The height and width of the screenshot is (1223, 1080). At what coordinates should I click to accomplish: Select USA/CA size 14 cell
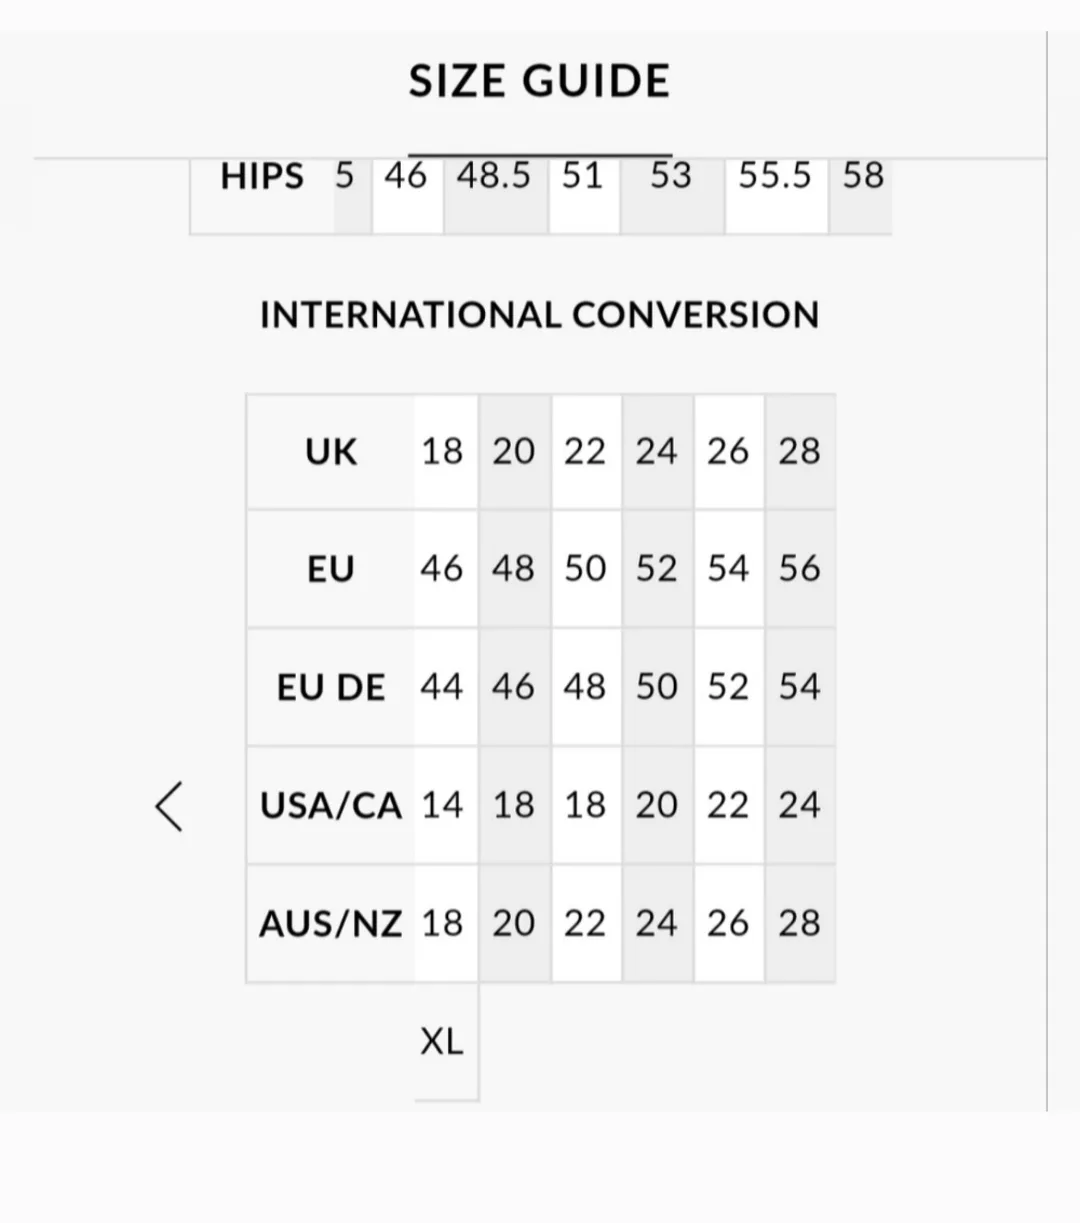click(x=442, y=806)
